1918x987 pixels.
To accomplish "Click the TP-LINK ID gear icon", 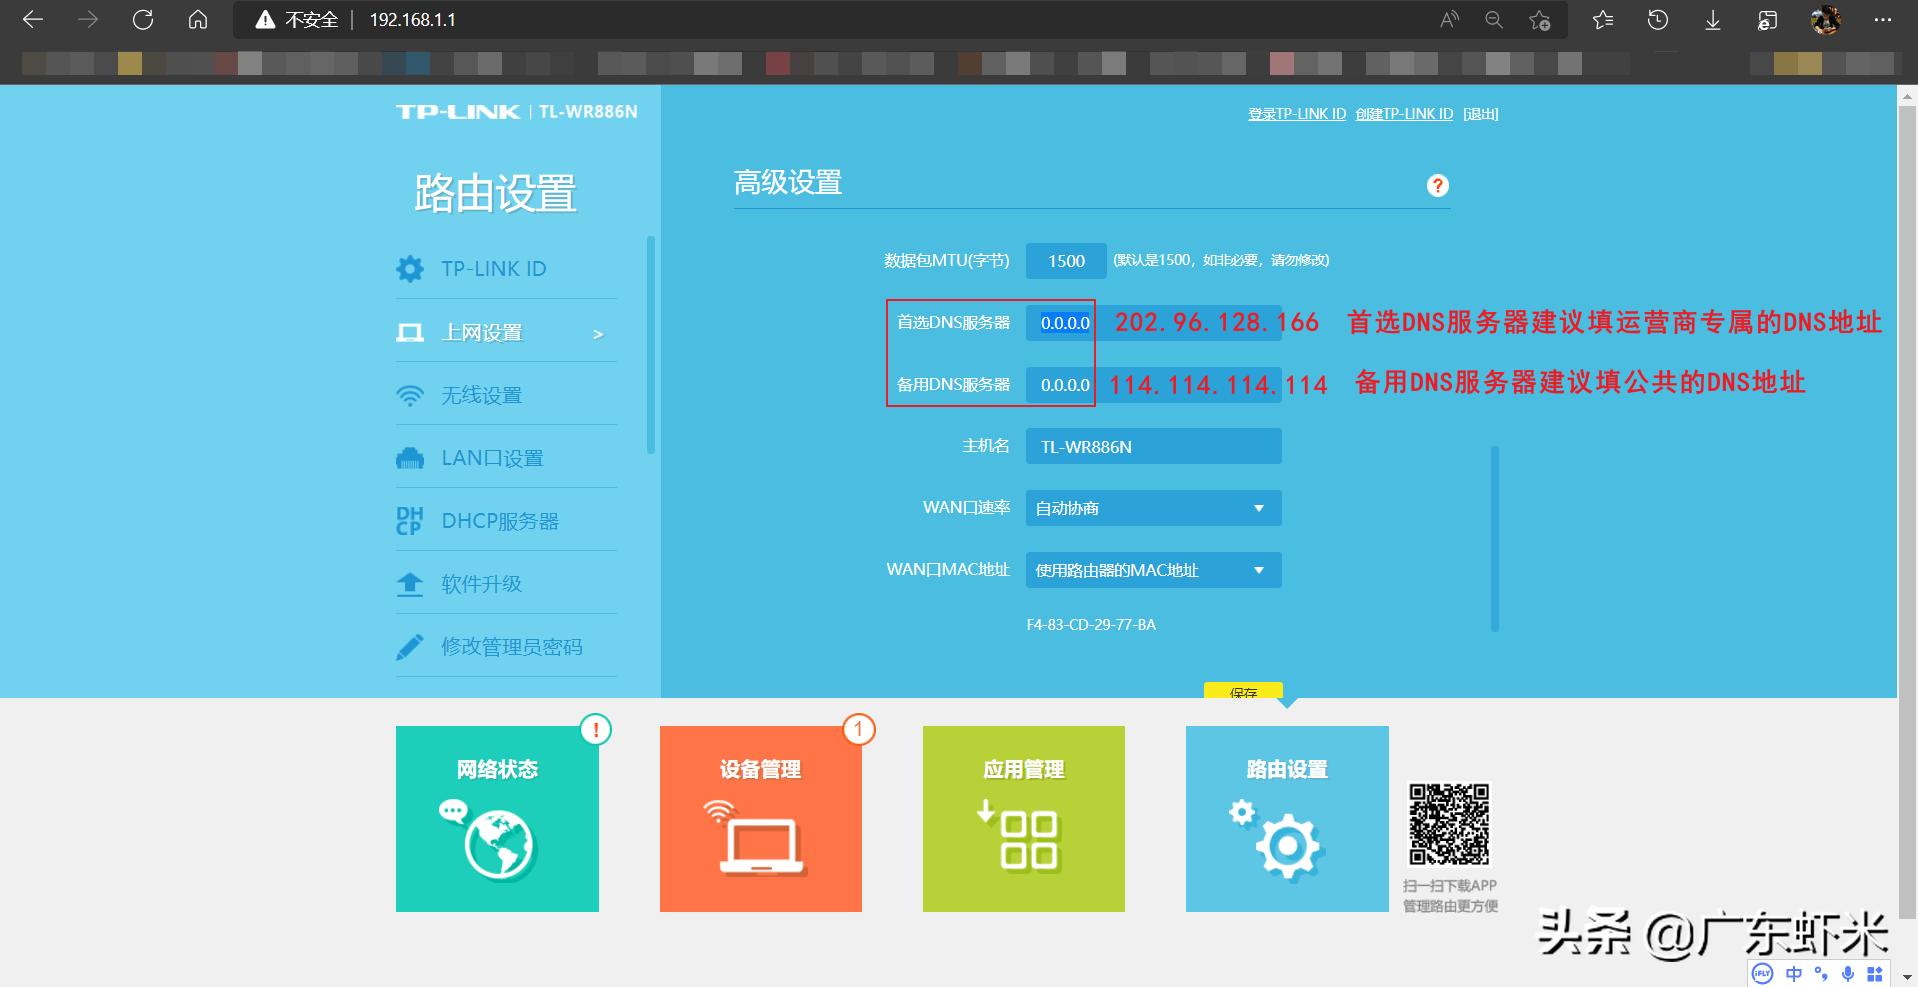I will [x=410, y=268].
